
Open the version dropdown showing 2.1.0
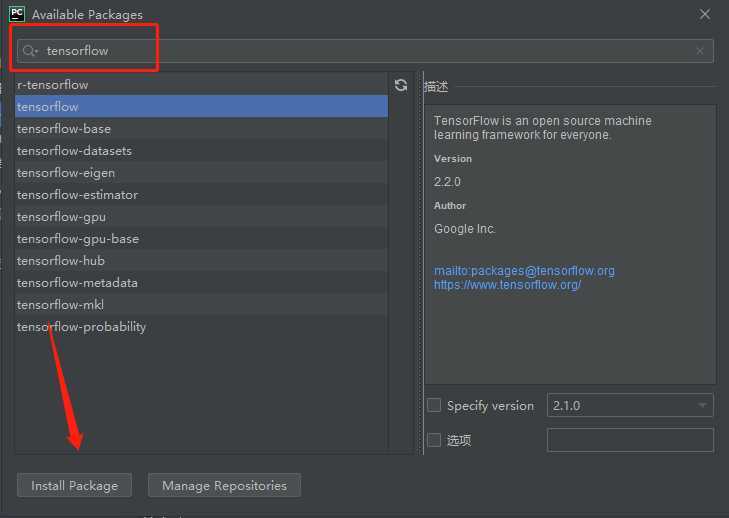[630, 405]
